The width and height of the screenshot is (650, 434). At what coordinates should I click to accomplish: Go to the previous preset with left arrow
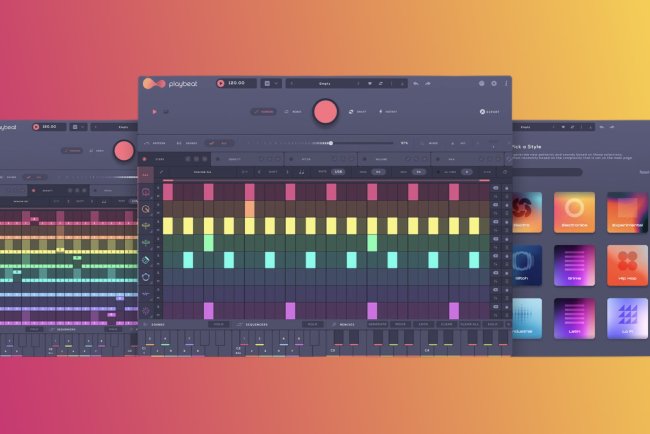tap(291, 84)
